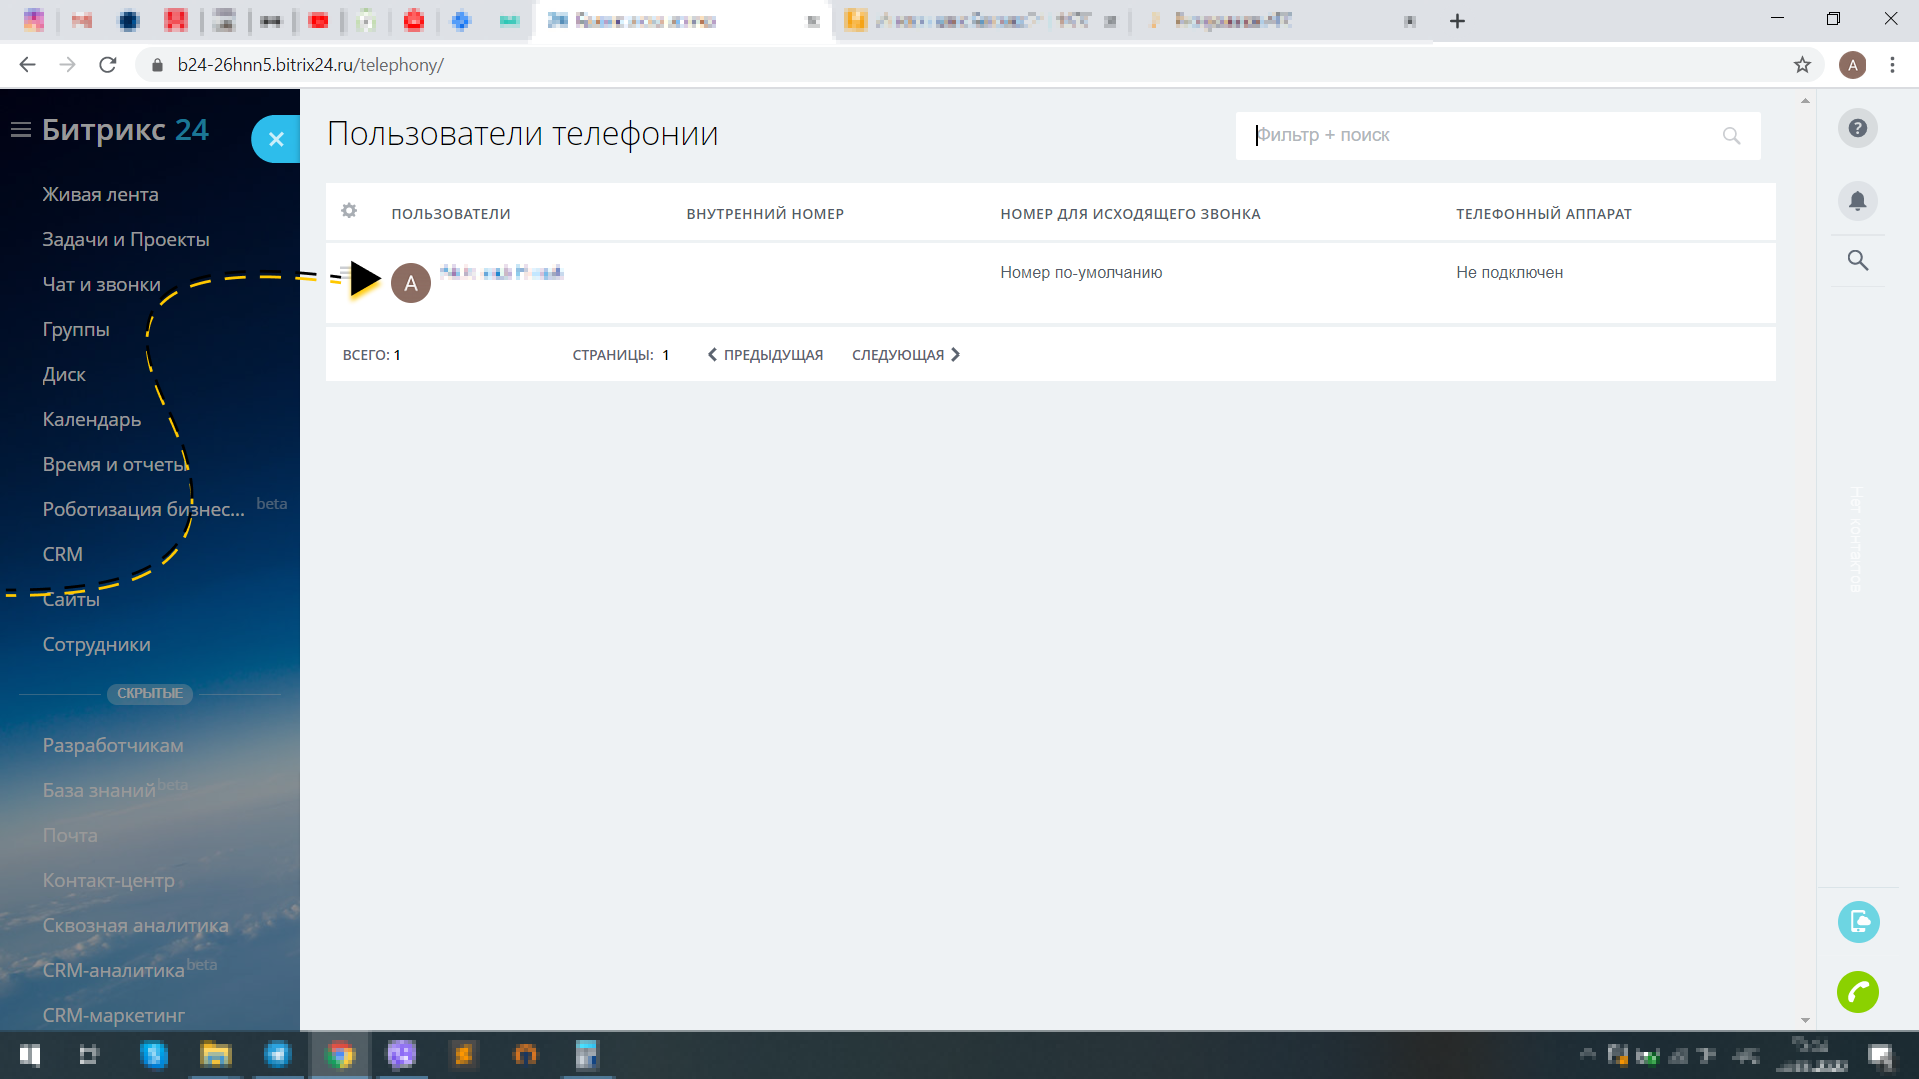
Task: Open the Bitrix24 hamburger menu icon
Action: click(20, 129)
